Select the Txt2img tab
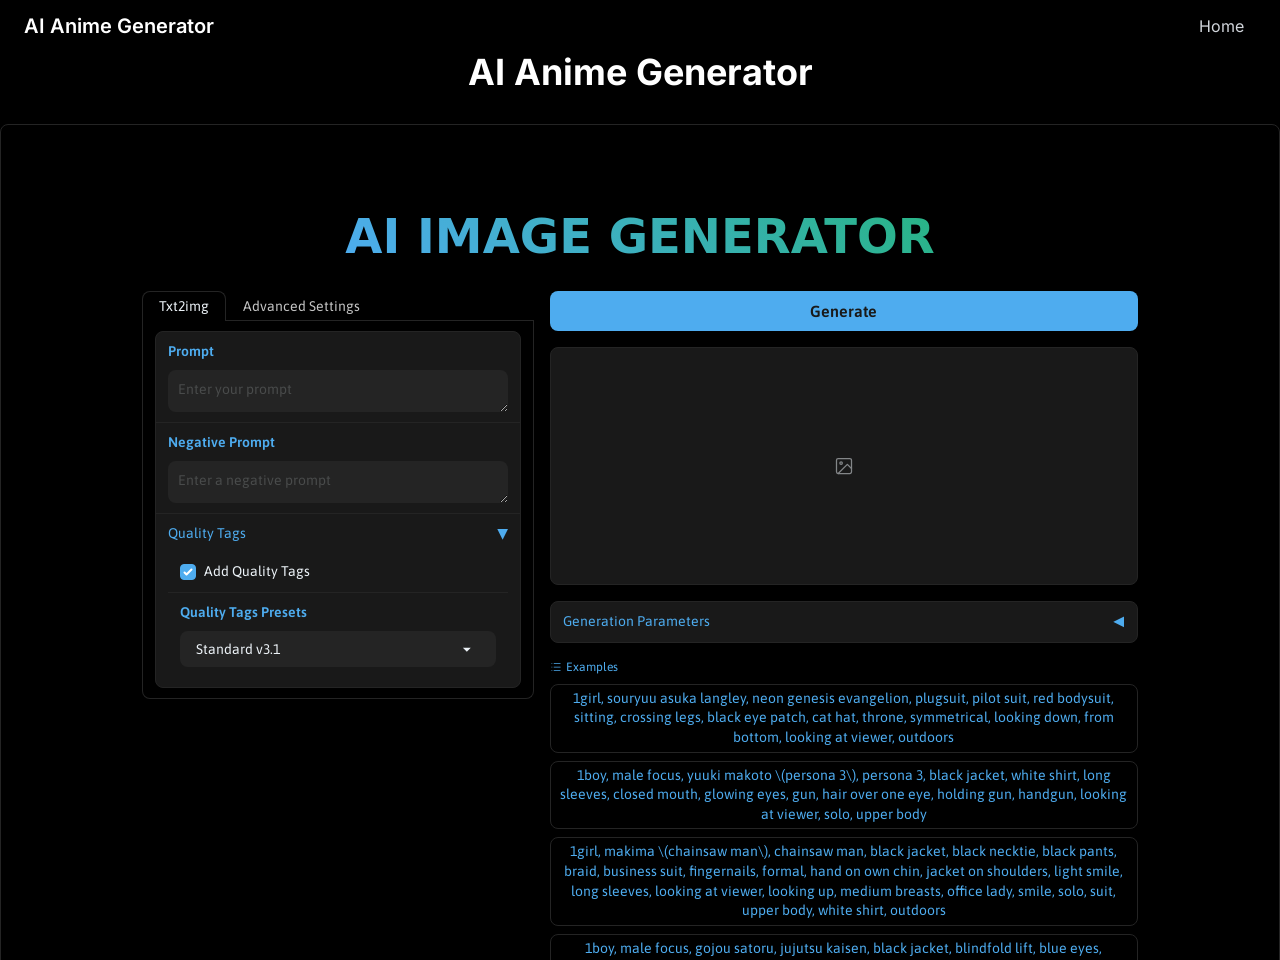 click(x=184, y=306)
